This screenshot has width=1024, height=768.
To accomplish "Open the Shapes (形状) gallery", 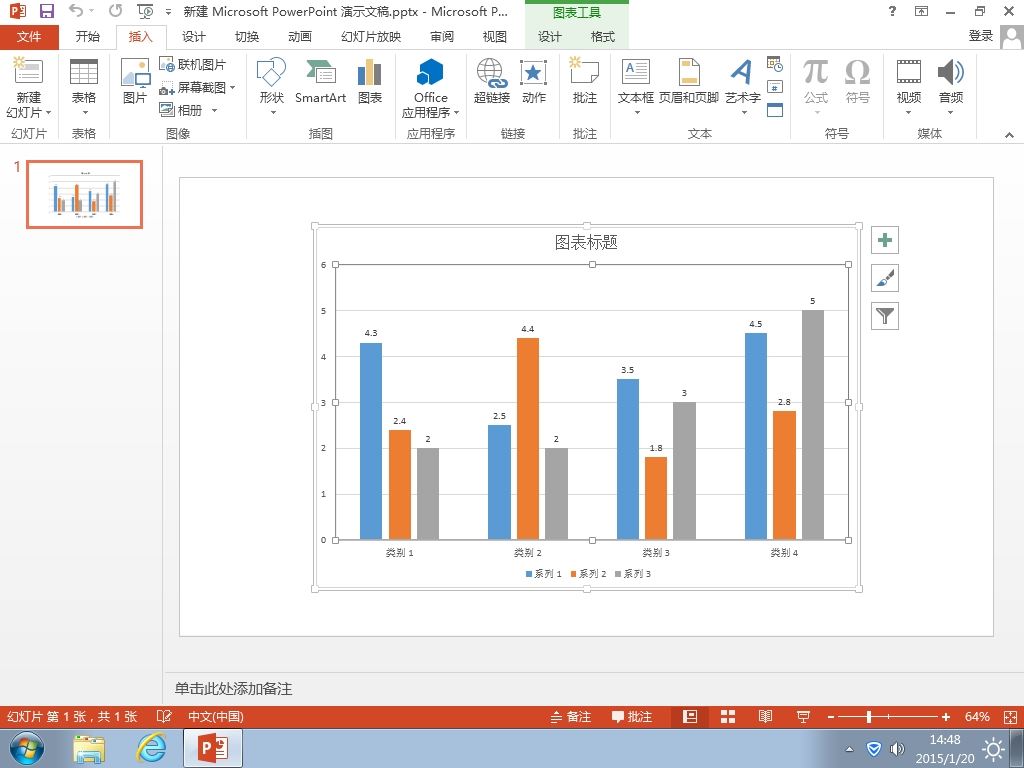I will pos(272,72).
